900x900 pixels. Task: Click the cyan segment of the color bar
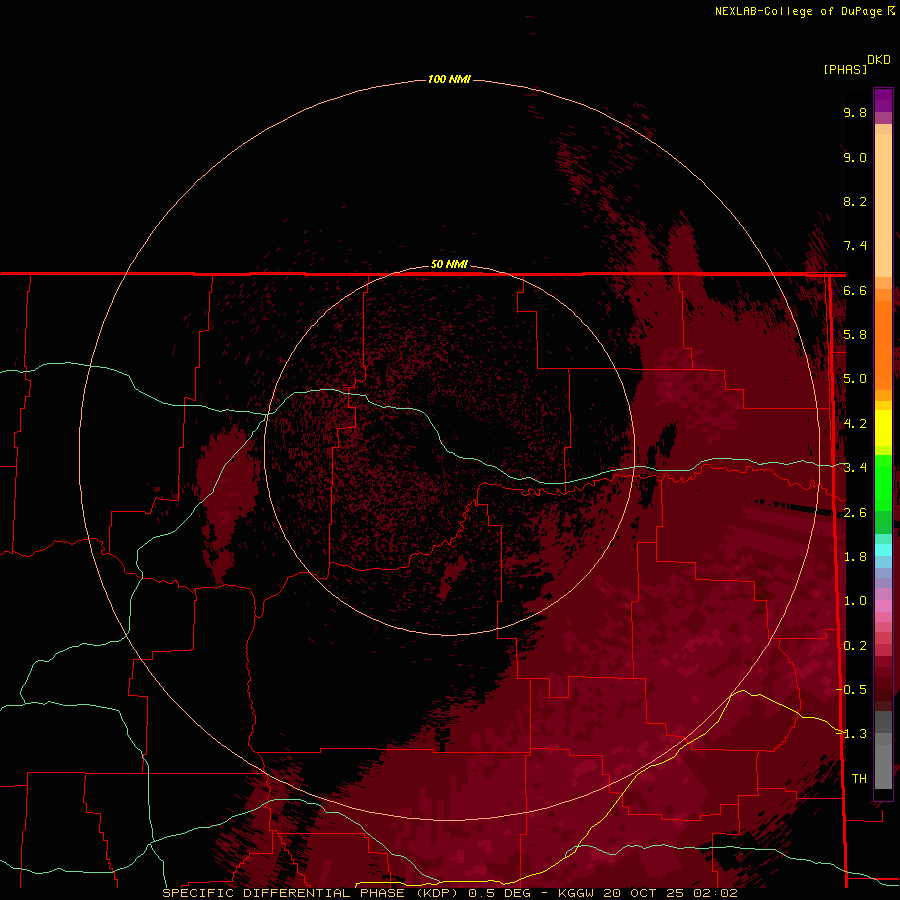[883, 550]
